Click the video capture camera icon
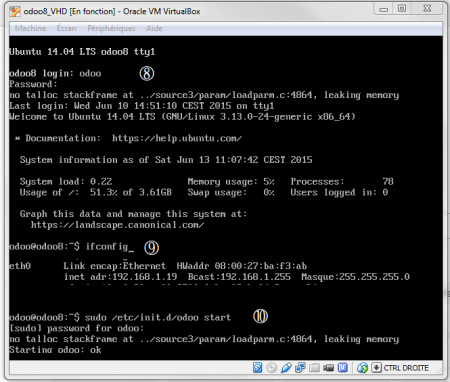Screen dimensions: 450x382 328,368
